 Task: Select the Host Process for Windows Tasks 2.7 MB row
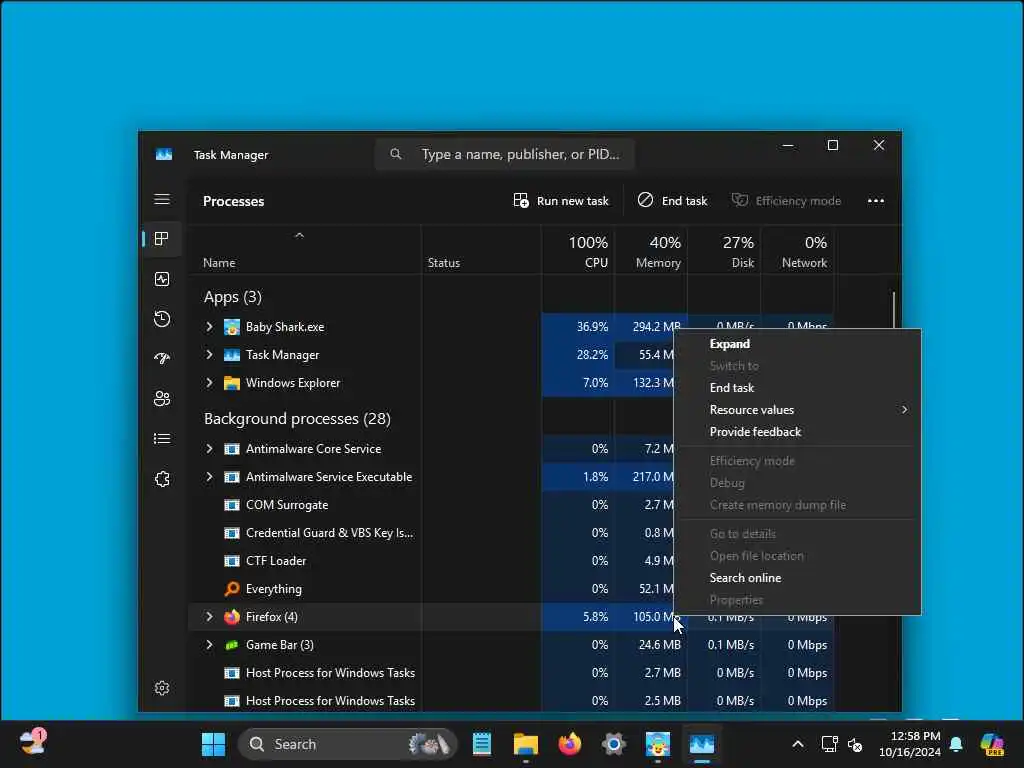click(x=511, y=673)
